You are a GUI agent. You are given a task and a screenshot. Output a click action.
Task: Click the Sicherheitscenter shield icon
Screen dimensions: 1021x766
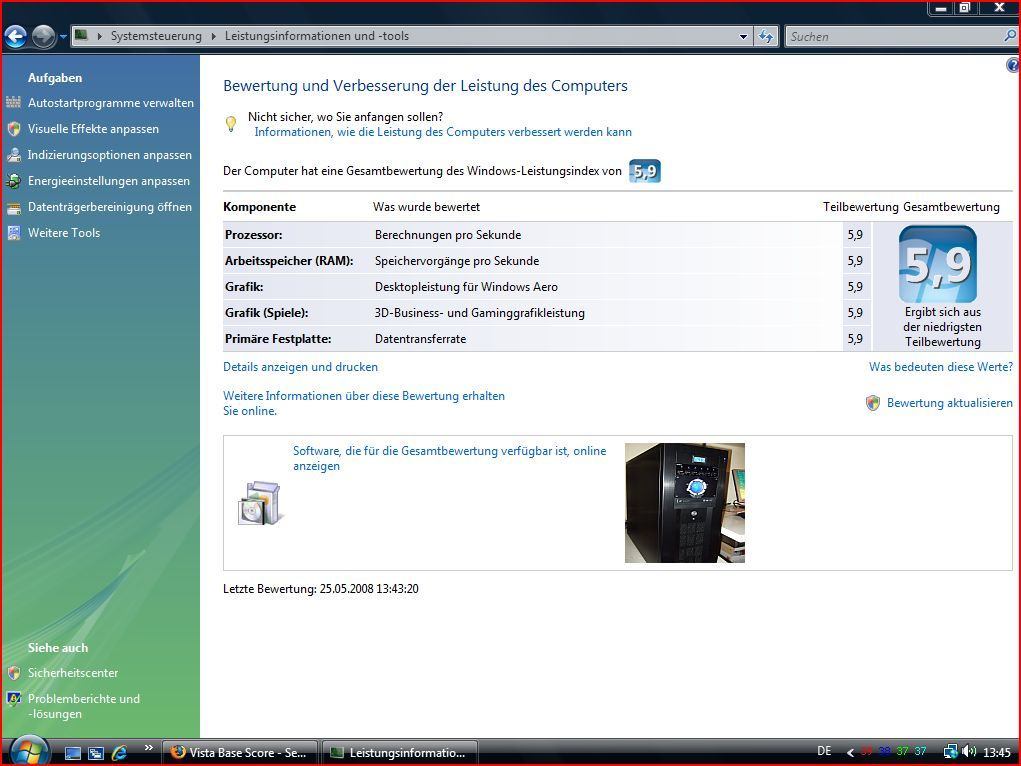click(14, 672)
